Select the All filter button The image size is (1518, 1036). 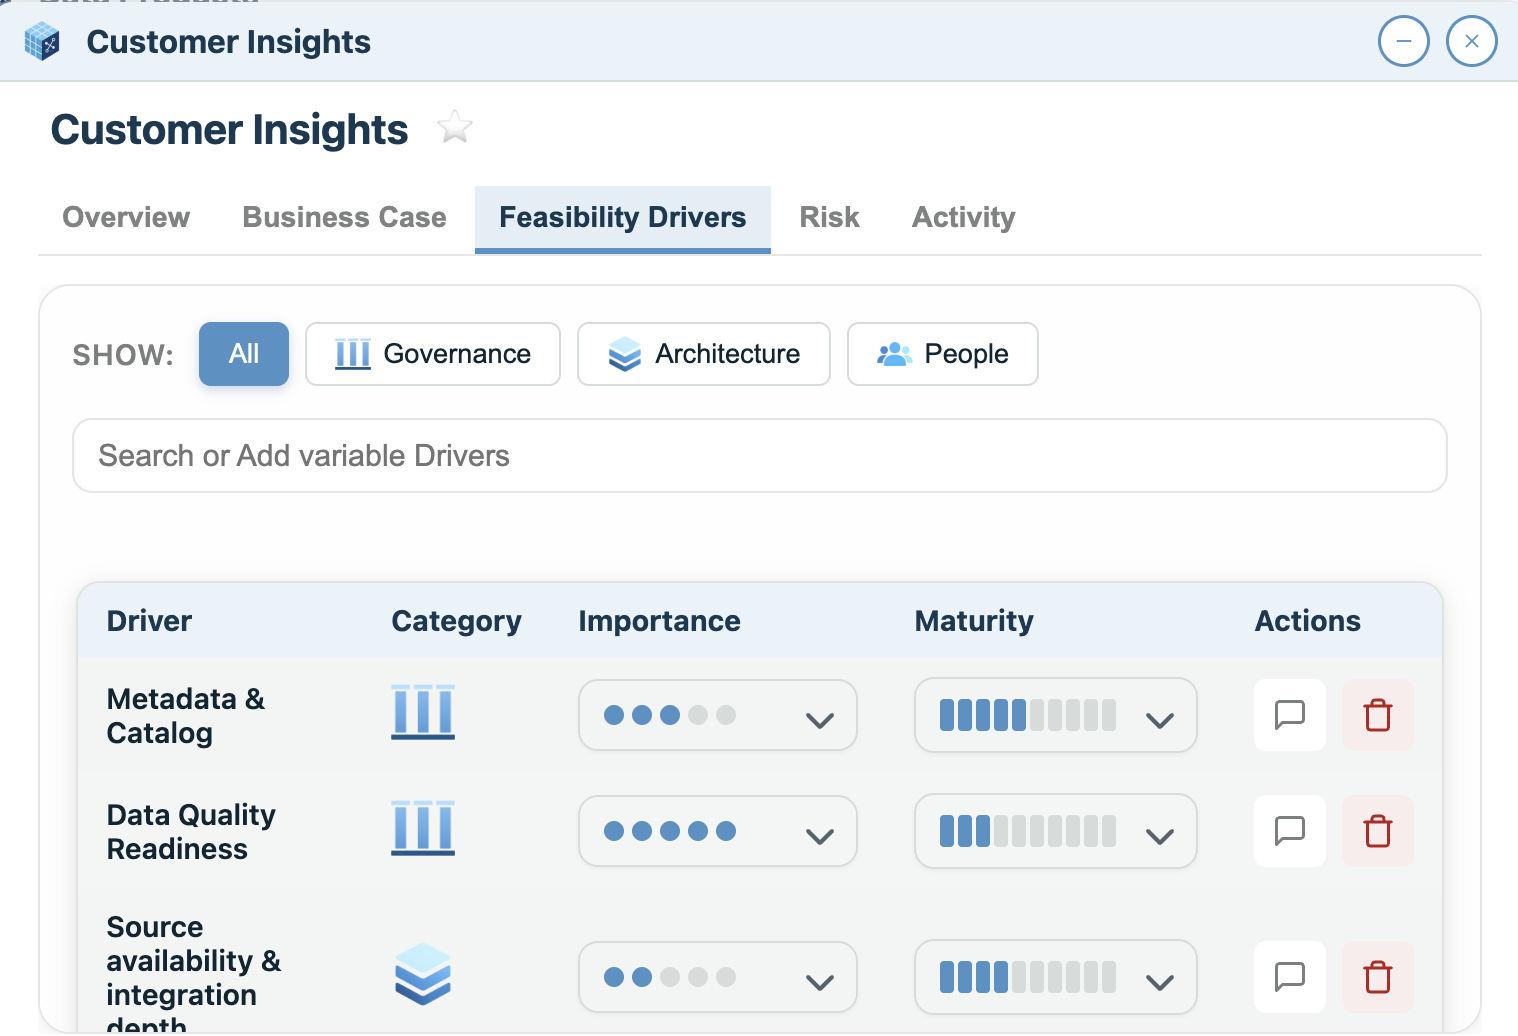point(244,354)
